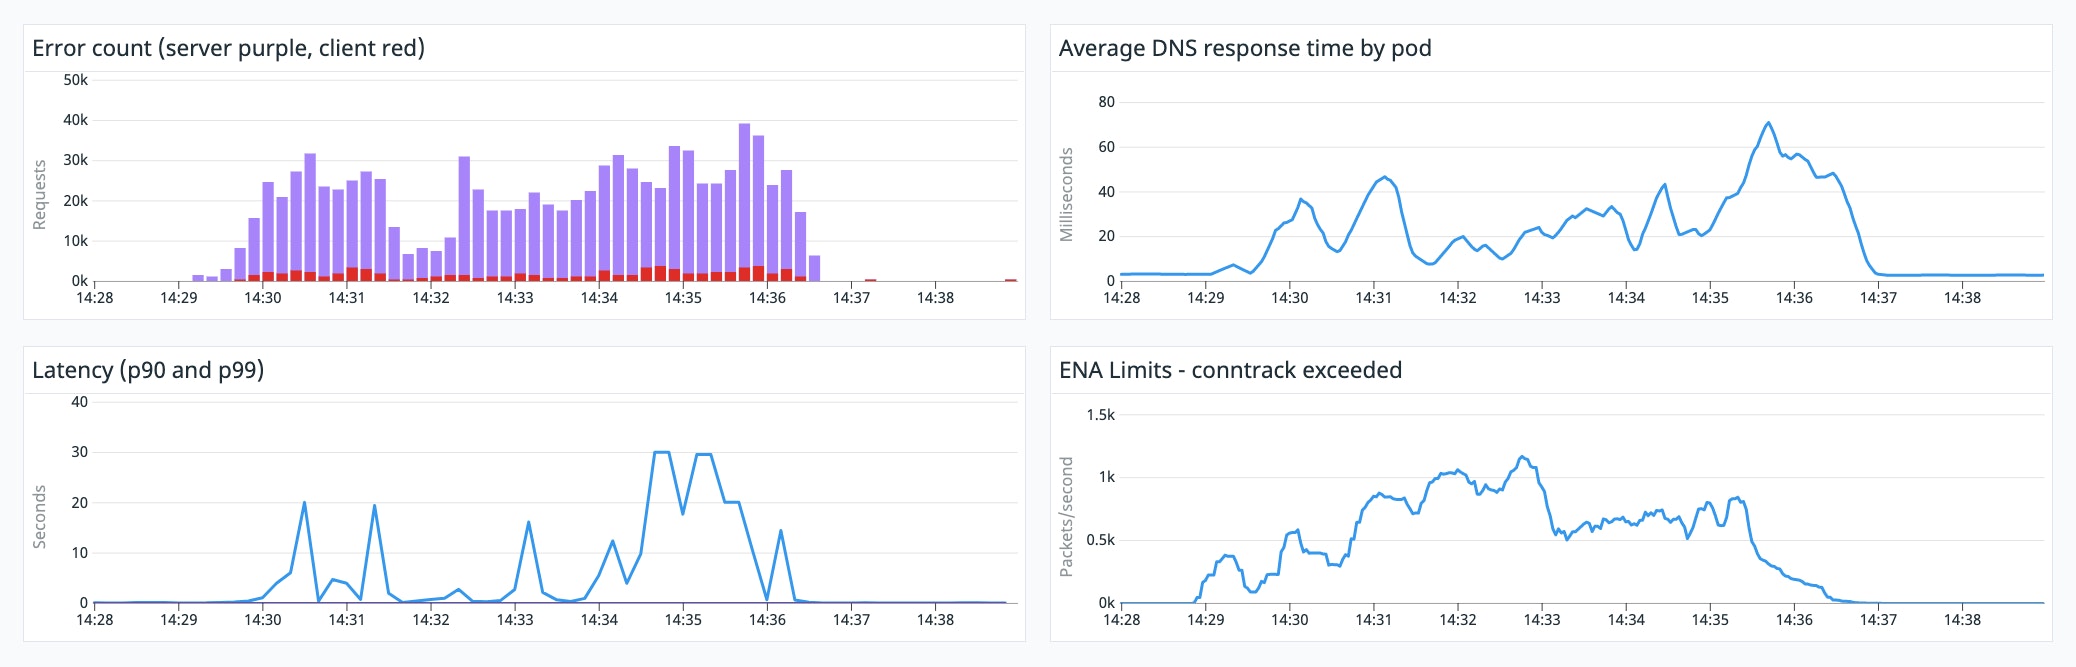
Task: Select the Latency (p90 and p99) panel title
Action: point(148,370)
